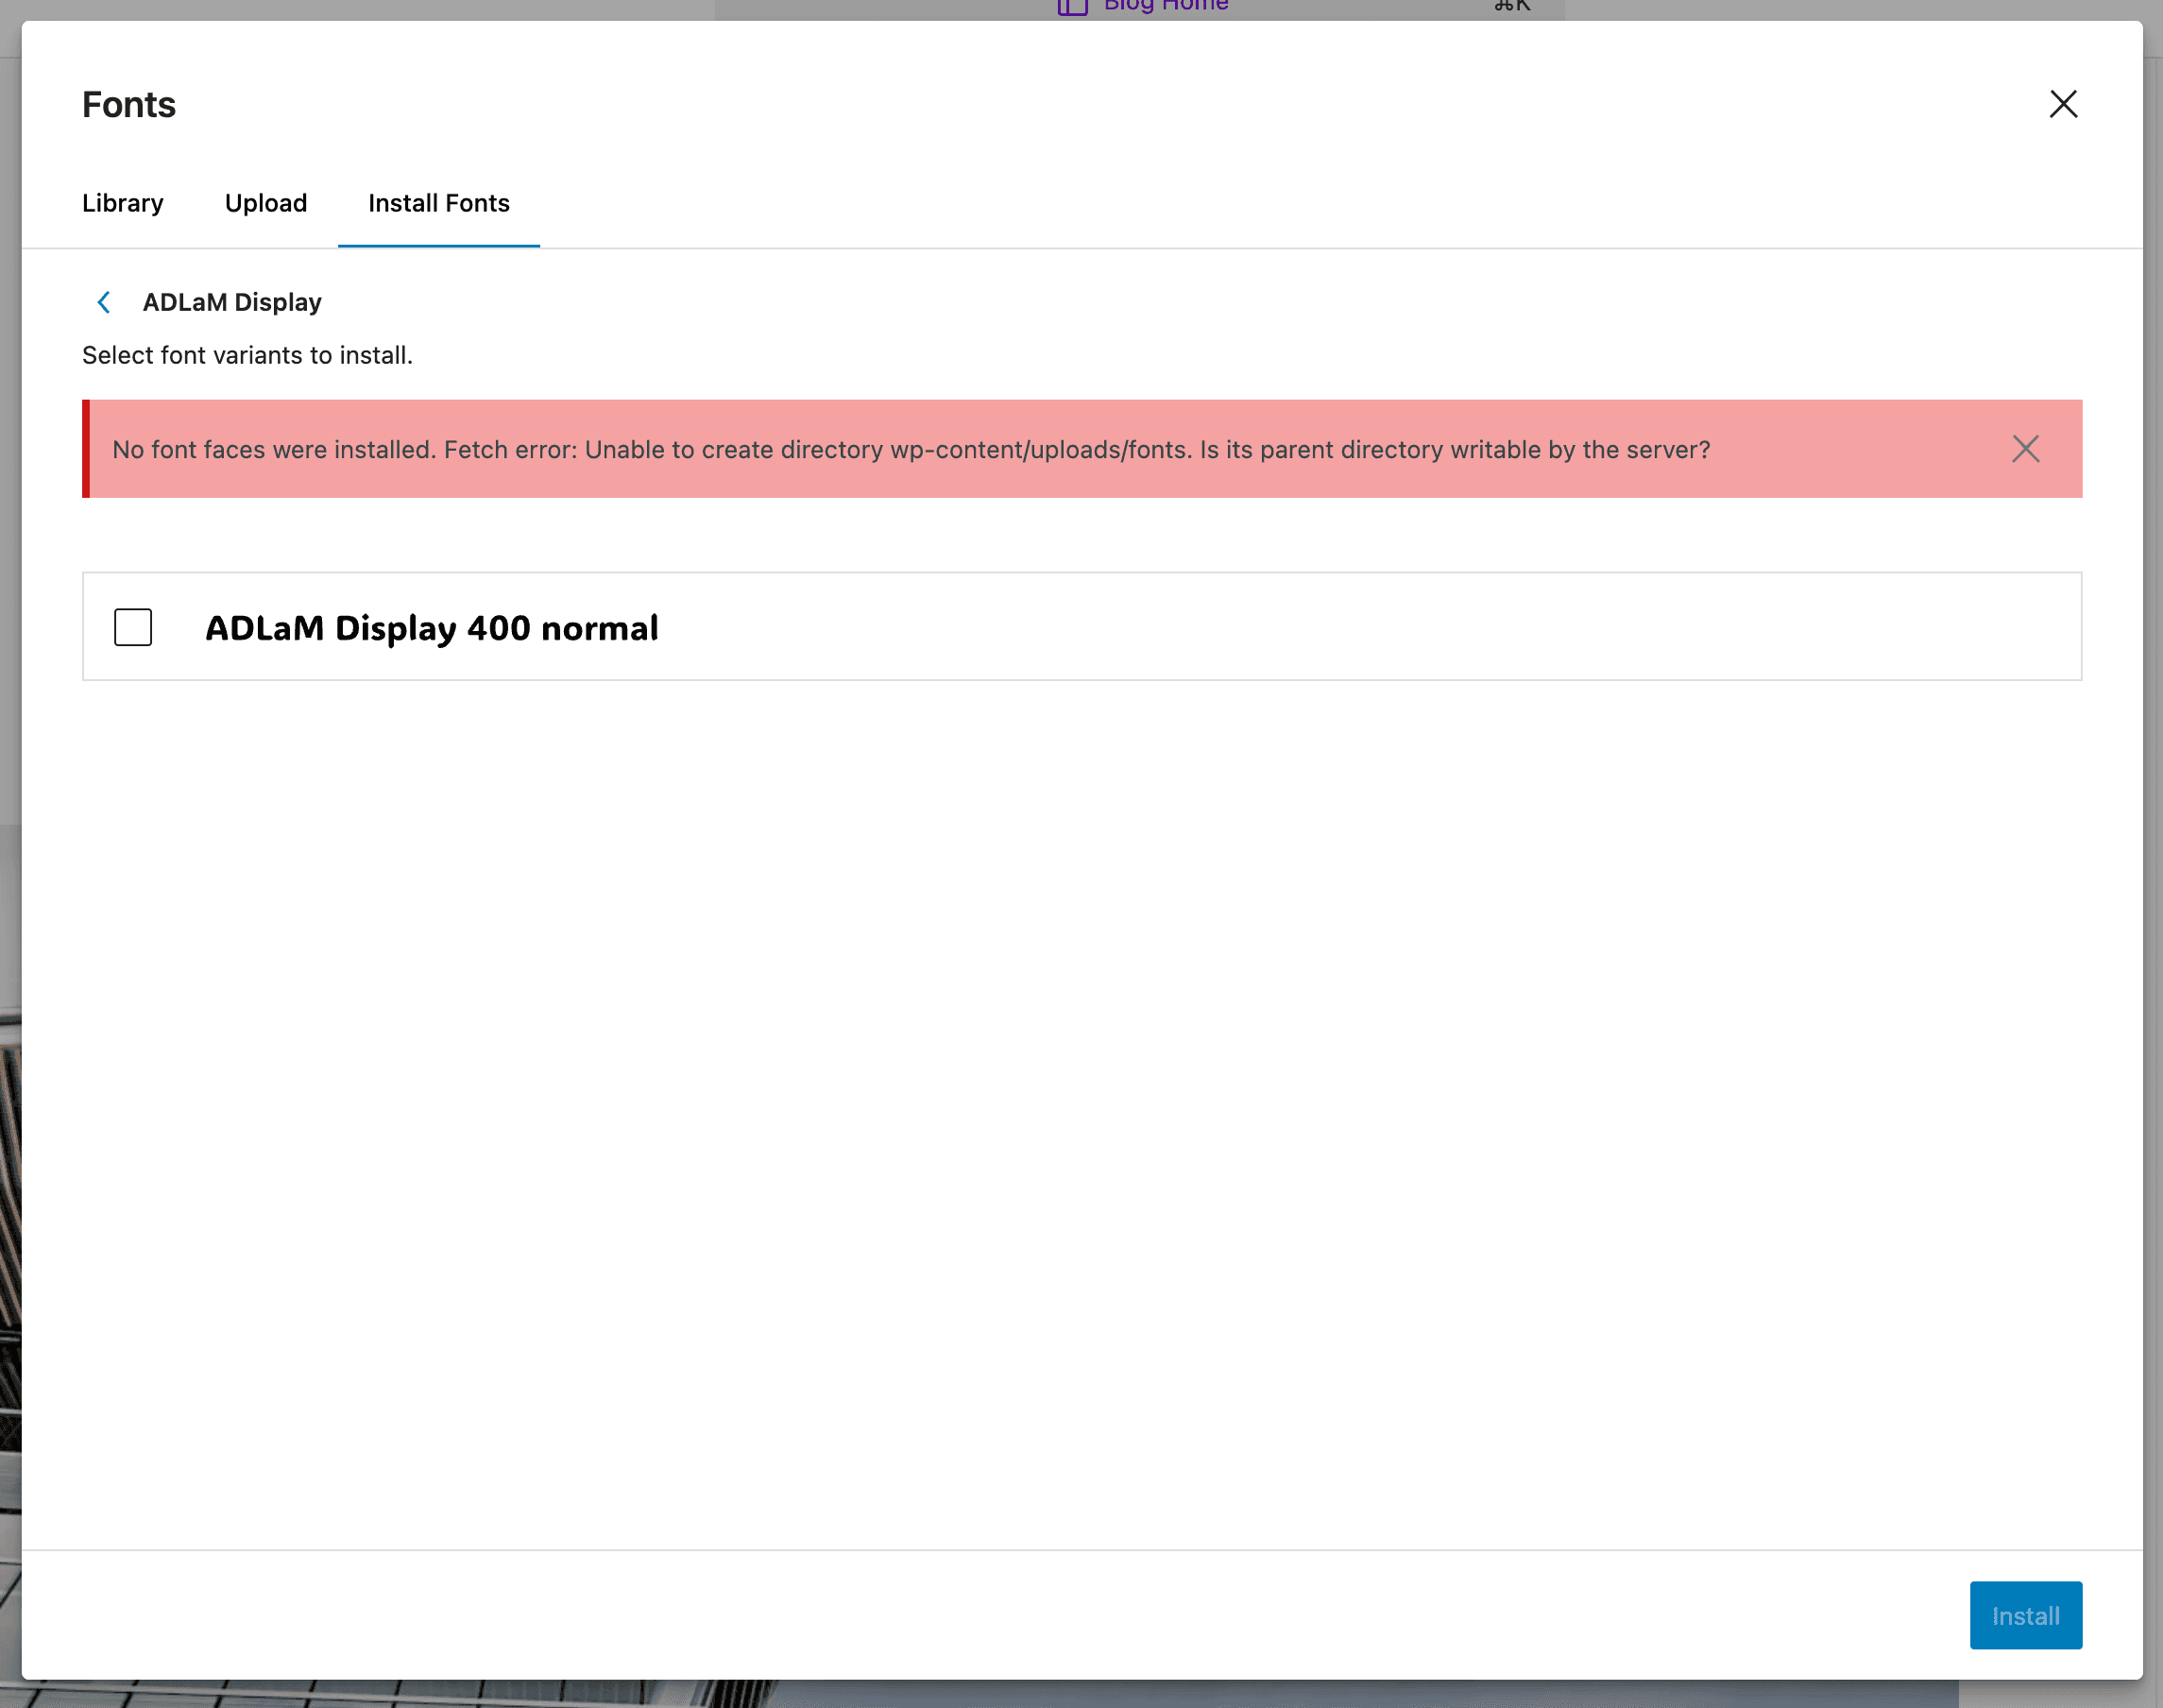The height and width of the screenshot is (1708, 2163).
Task: Click the ADLaM Display heading text
Action: tap(232, 302)
